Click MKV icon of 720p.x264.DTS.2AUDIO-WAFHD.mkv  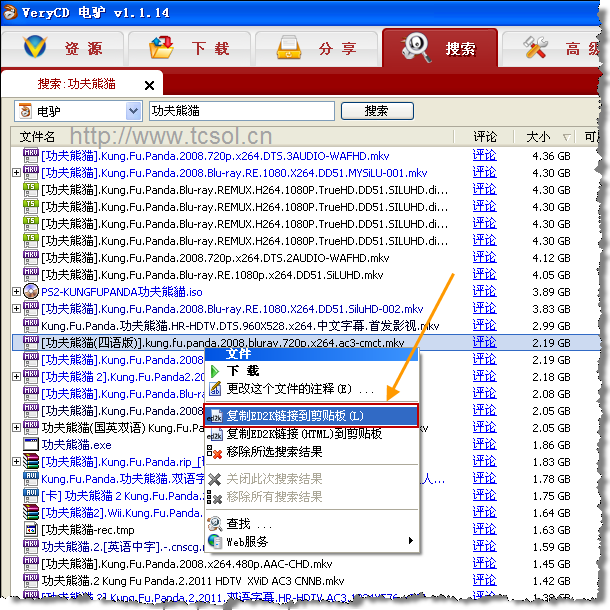[x=31, y=258]
